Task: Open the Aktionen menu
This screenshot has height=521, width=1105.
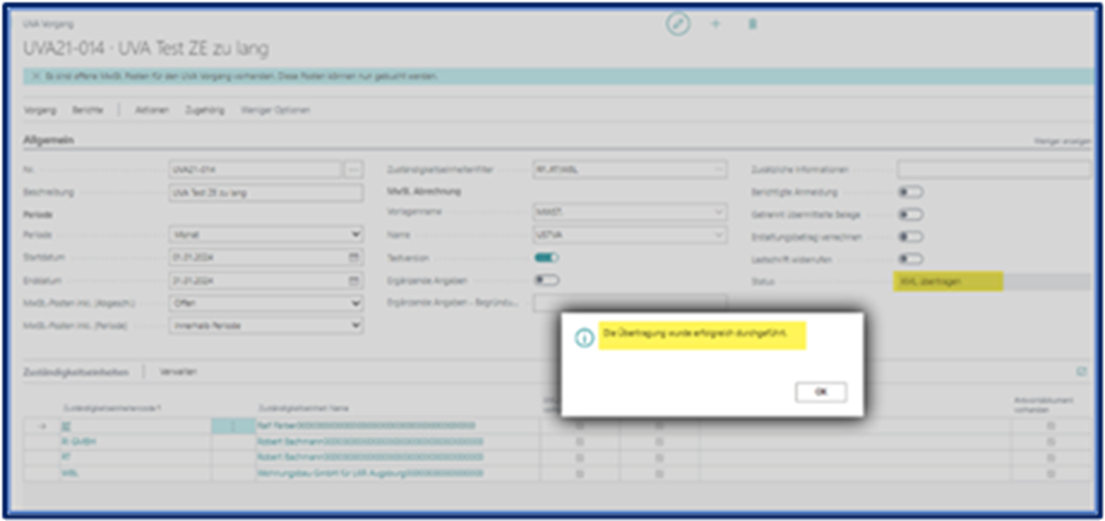Action: click(151, 110)
